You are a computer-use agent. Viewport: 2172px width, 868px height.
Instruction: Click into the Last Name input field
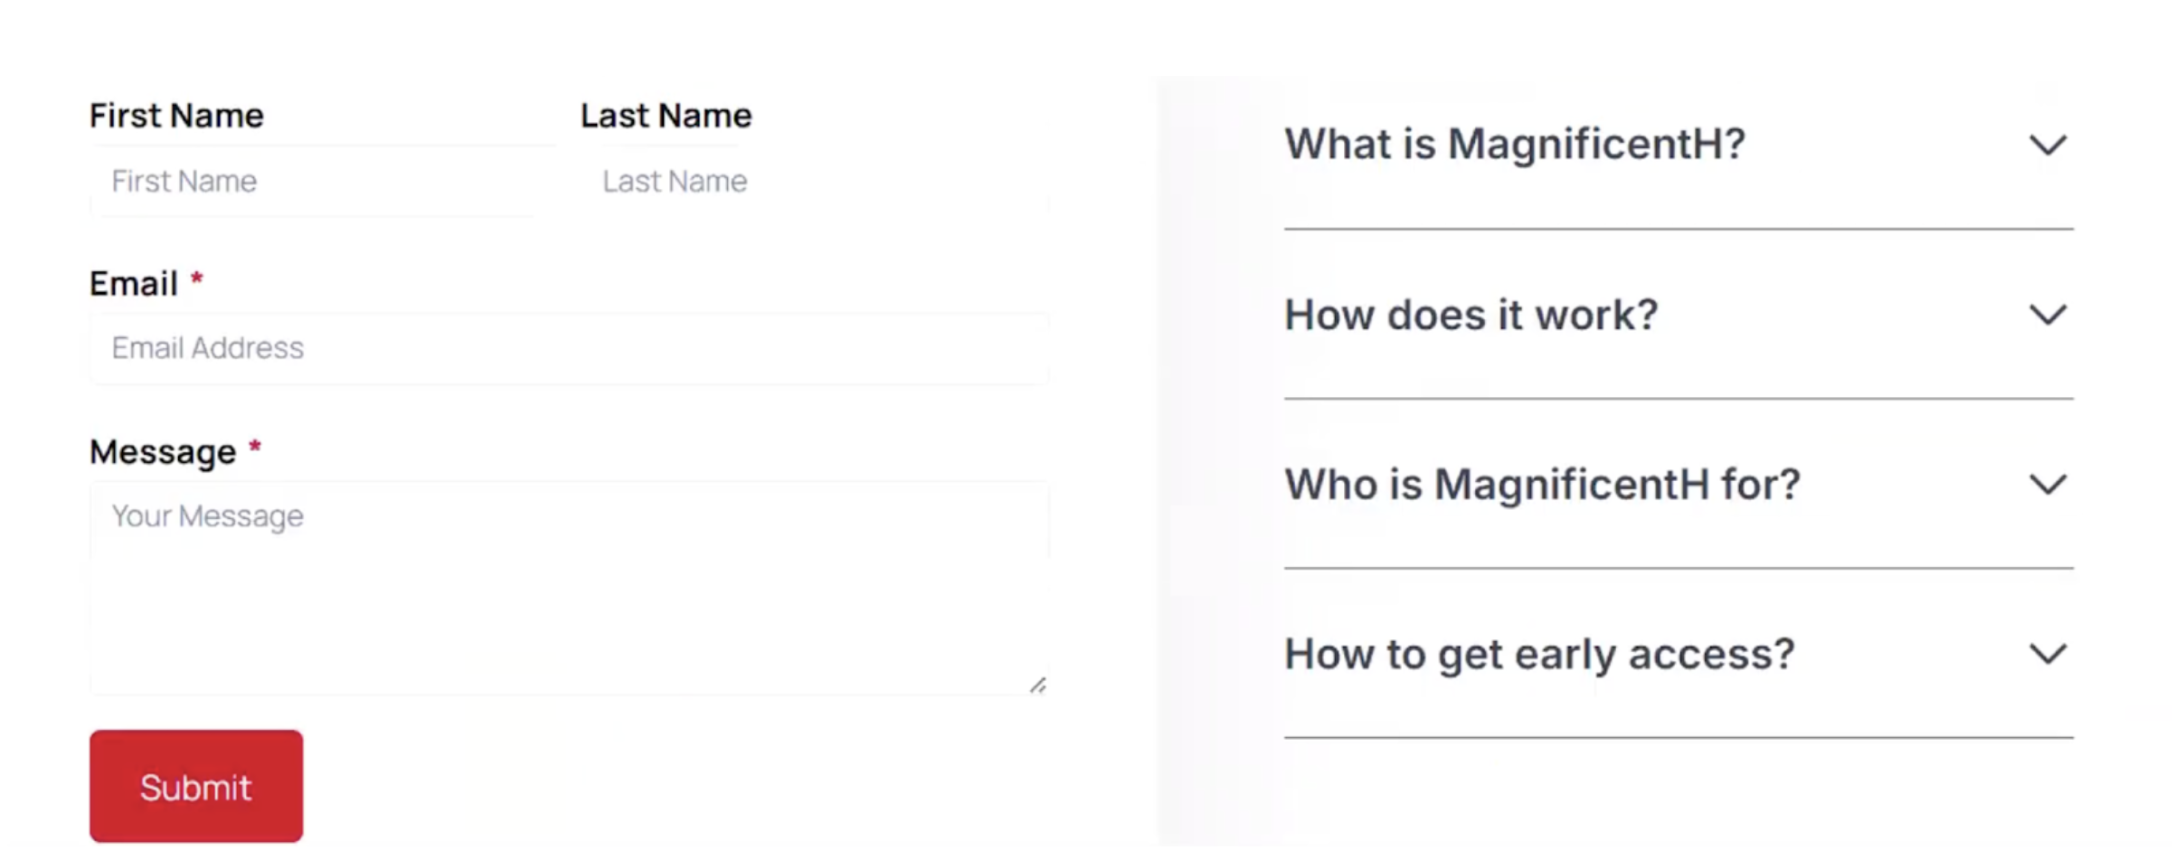pyautogui.click(x=815, y=182)
